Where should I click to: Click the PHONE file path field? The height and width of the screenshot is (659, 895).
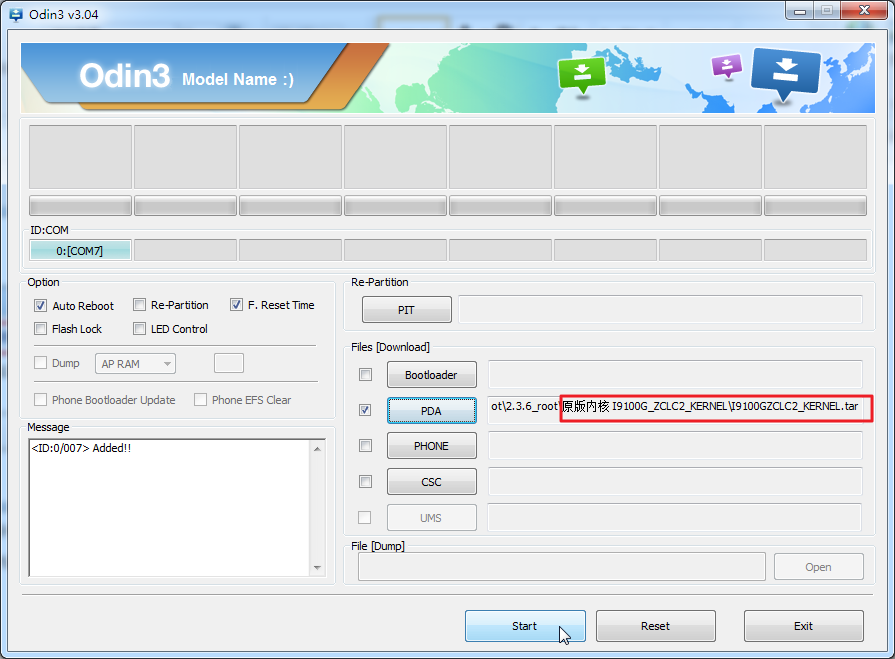(x=675, y=445)
